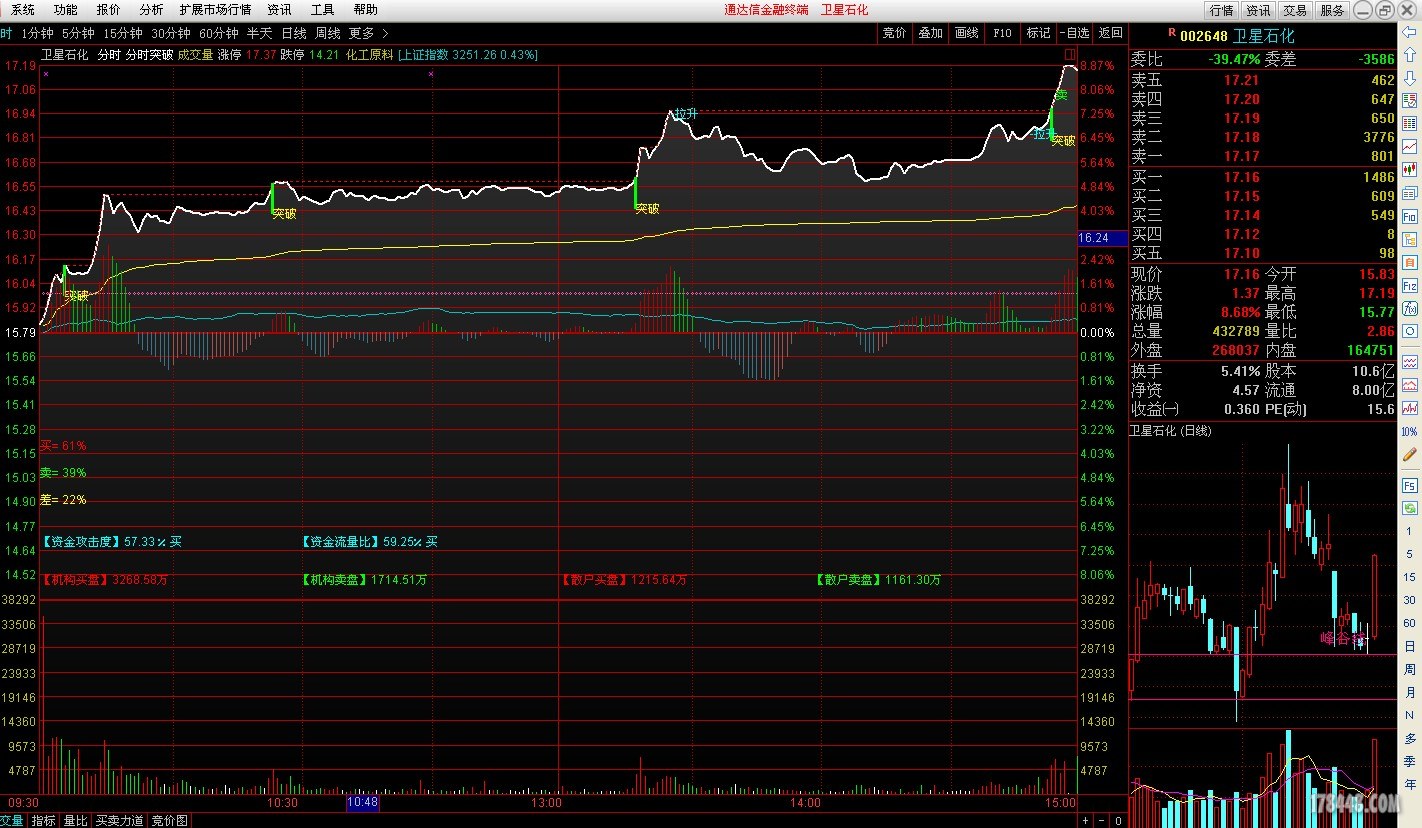Select the 买卖力道 bottom tab

(120, 820)
